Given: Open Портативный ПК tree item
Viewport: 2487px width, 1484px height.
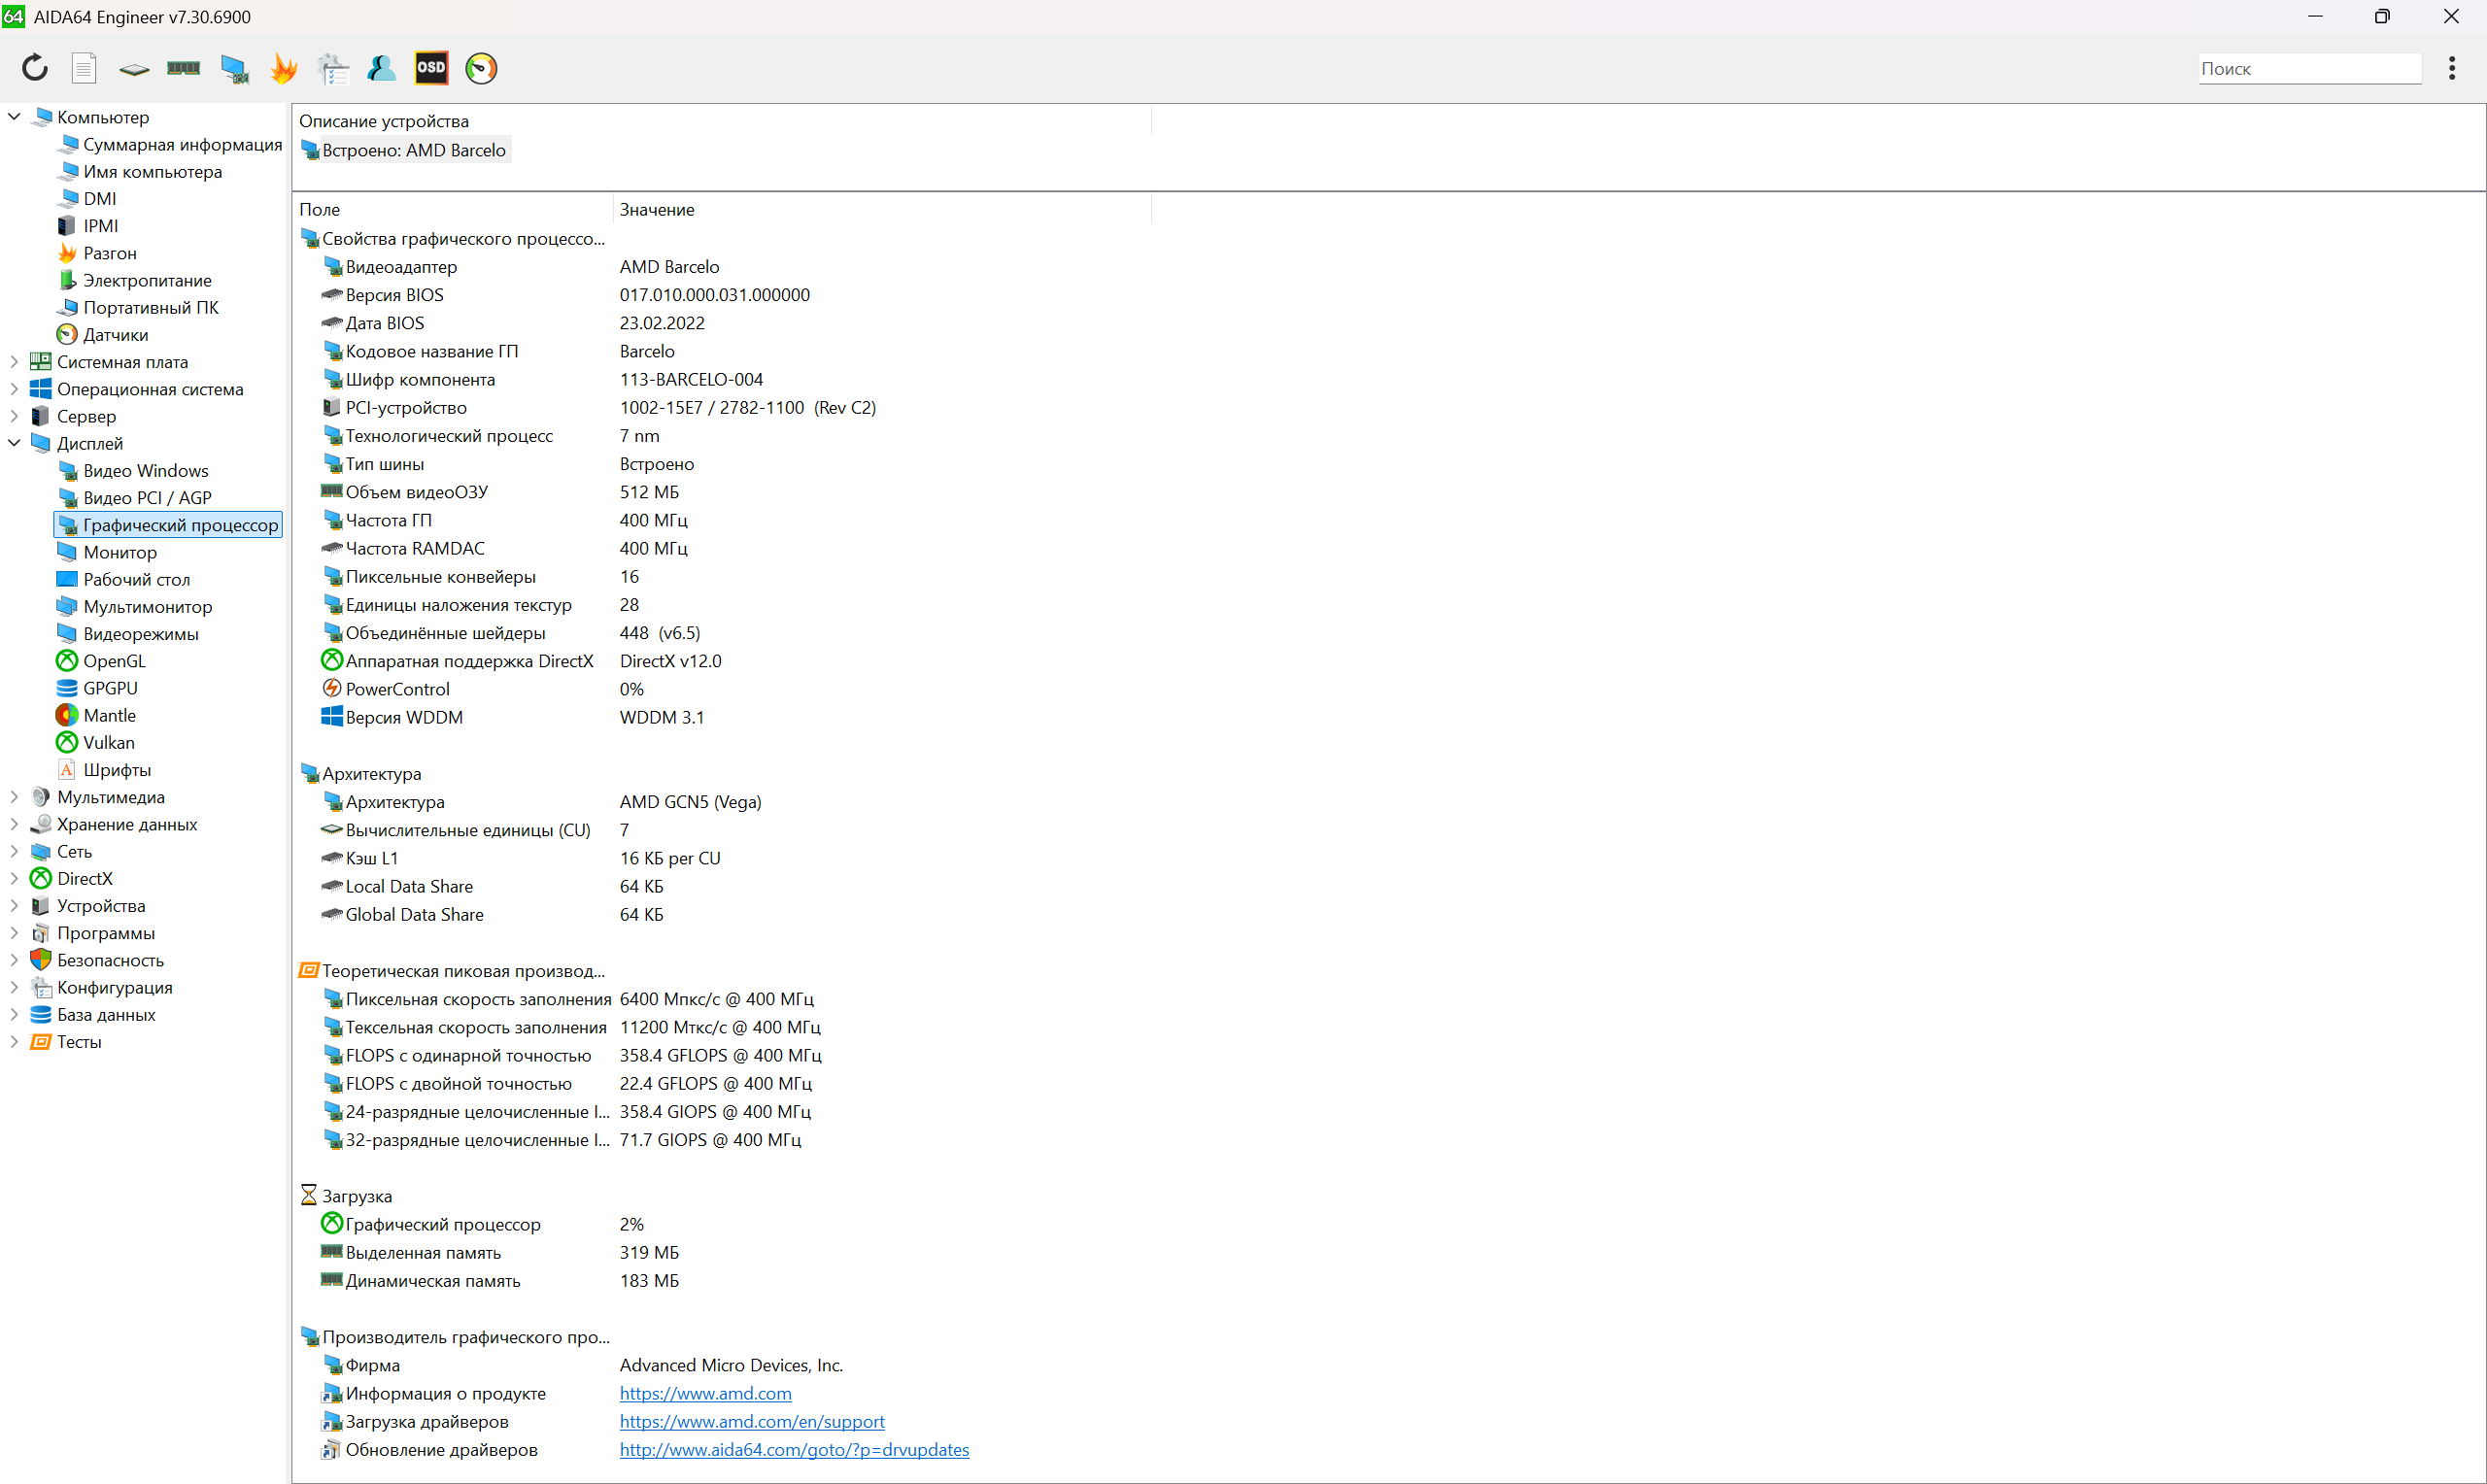Looking at the screenshot, I should (x=150, y=307).
